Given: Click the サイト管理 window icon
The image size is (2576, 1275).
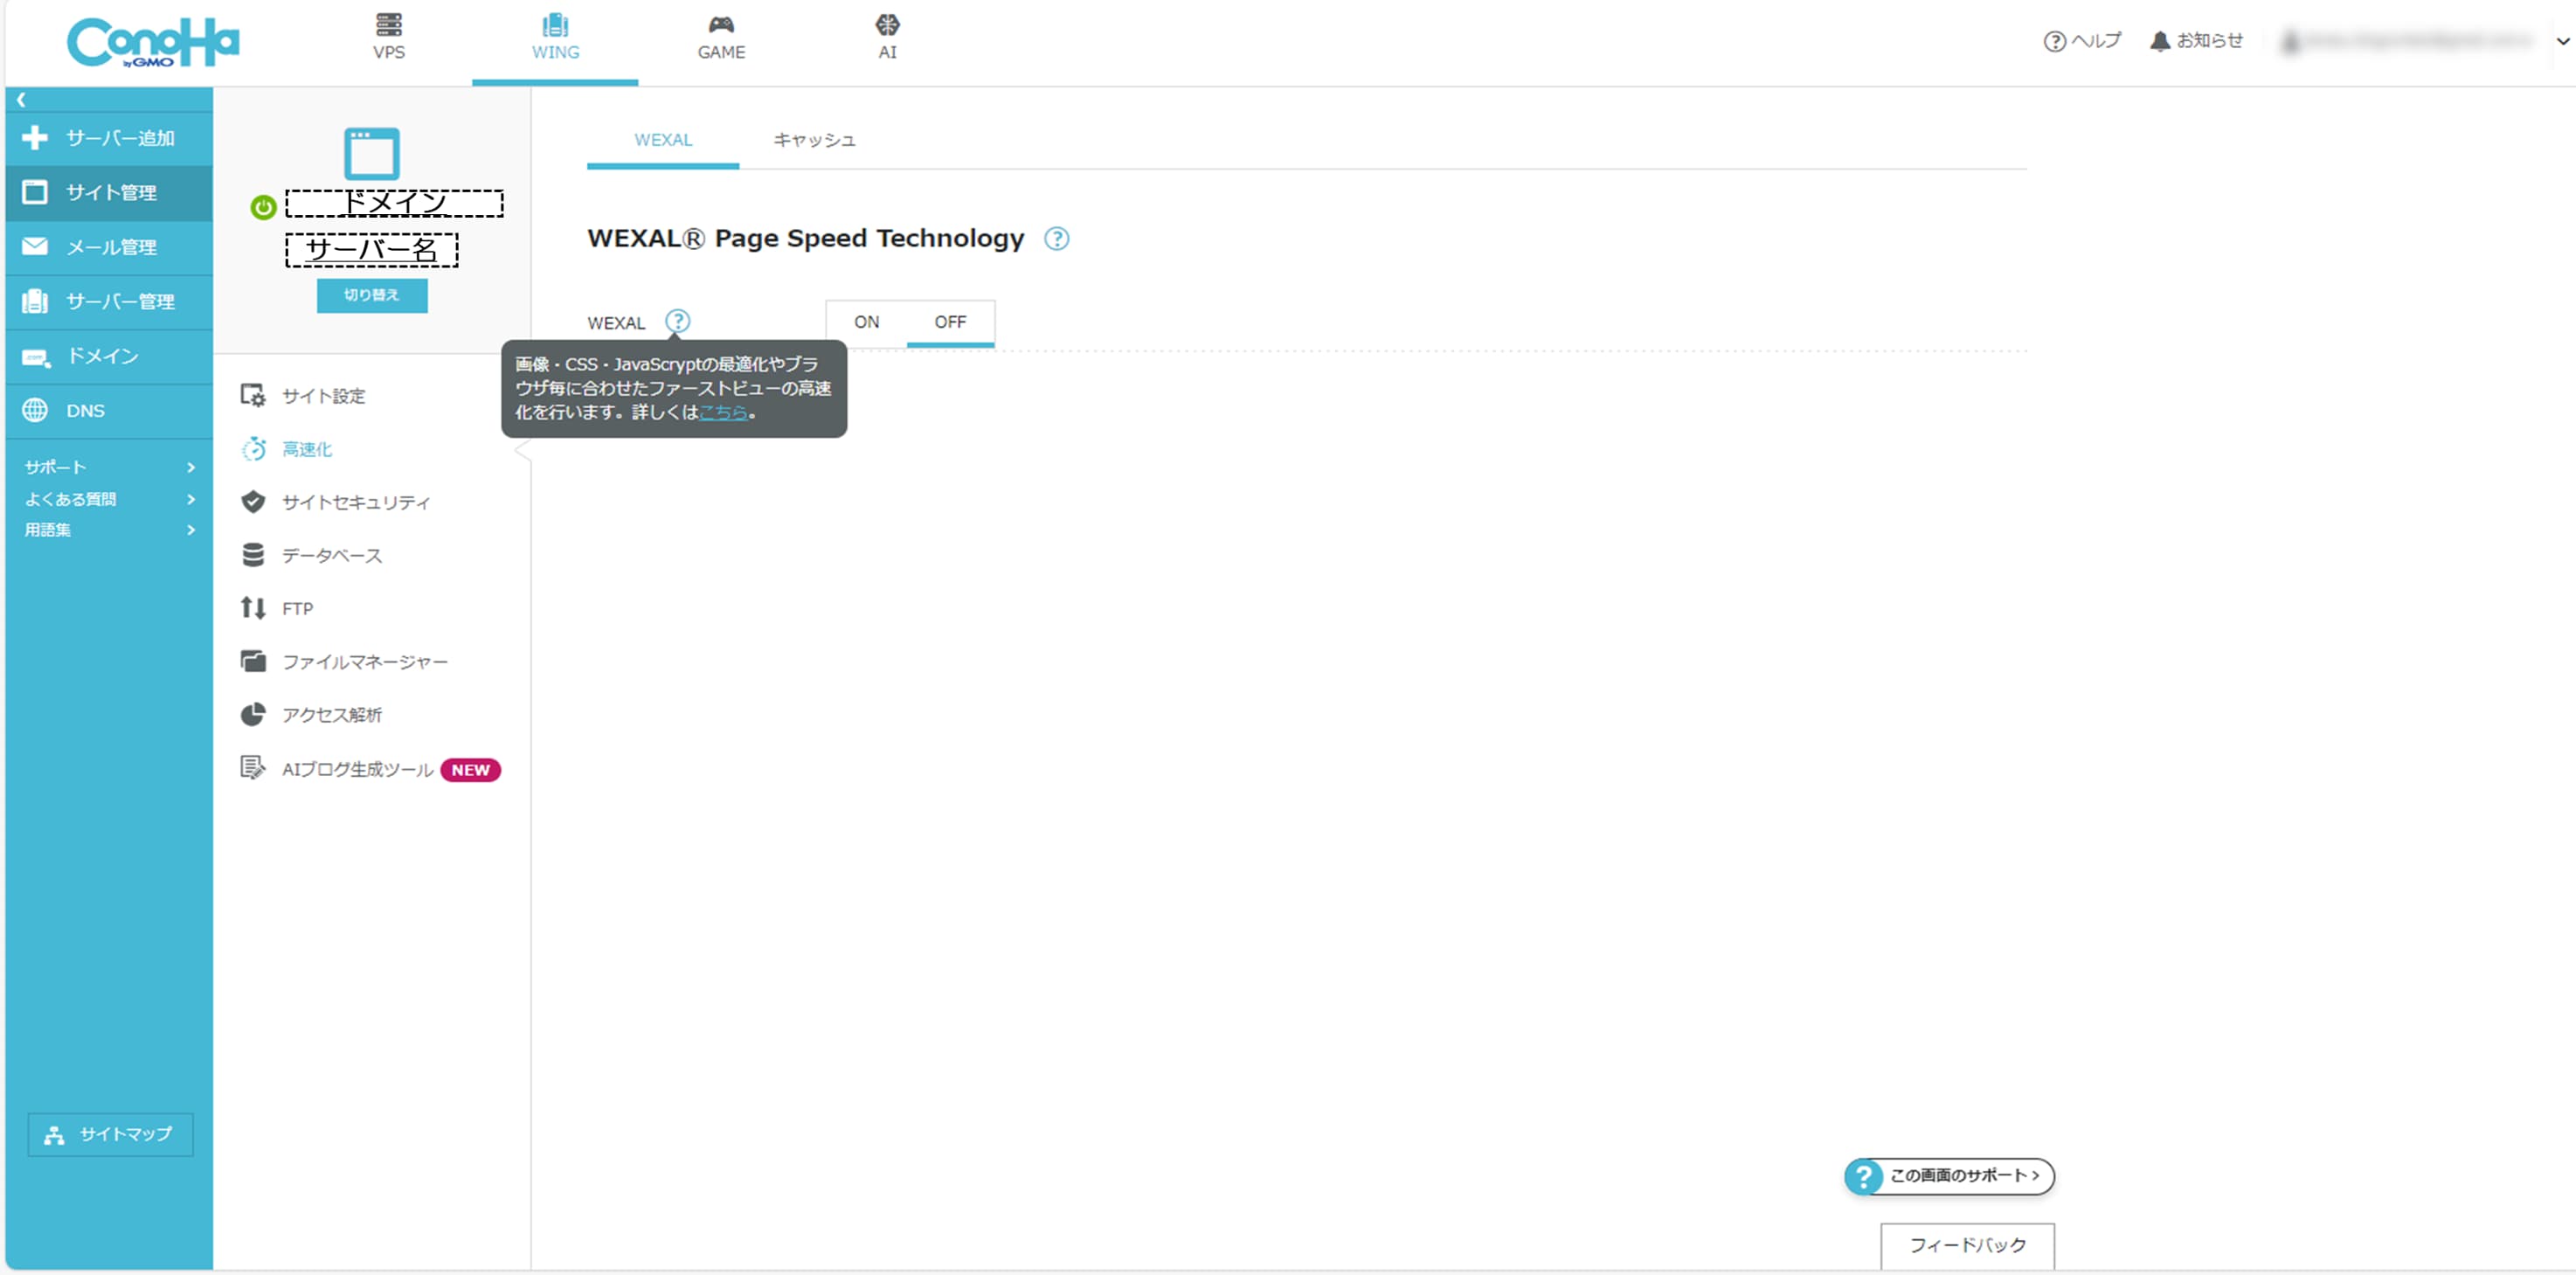Looking at the screenshot, I should point(35,192).
